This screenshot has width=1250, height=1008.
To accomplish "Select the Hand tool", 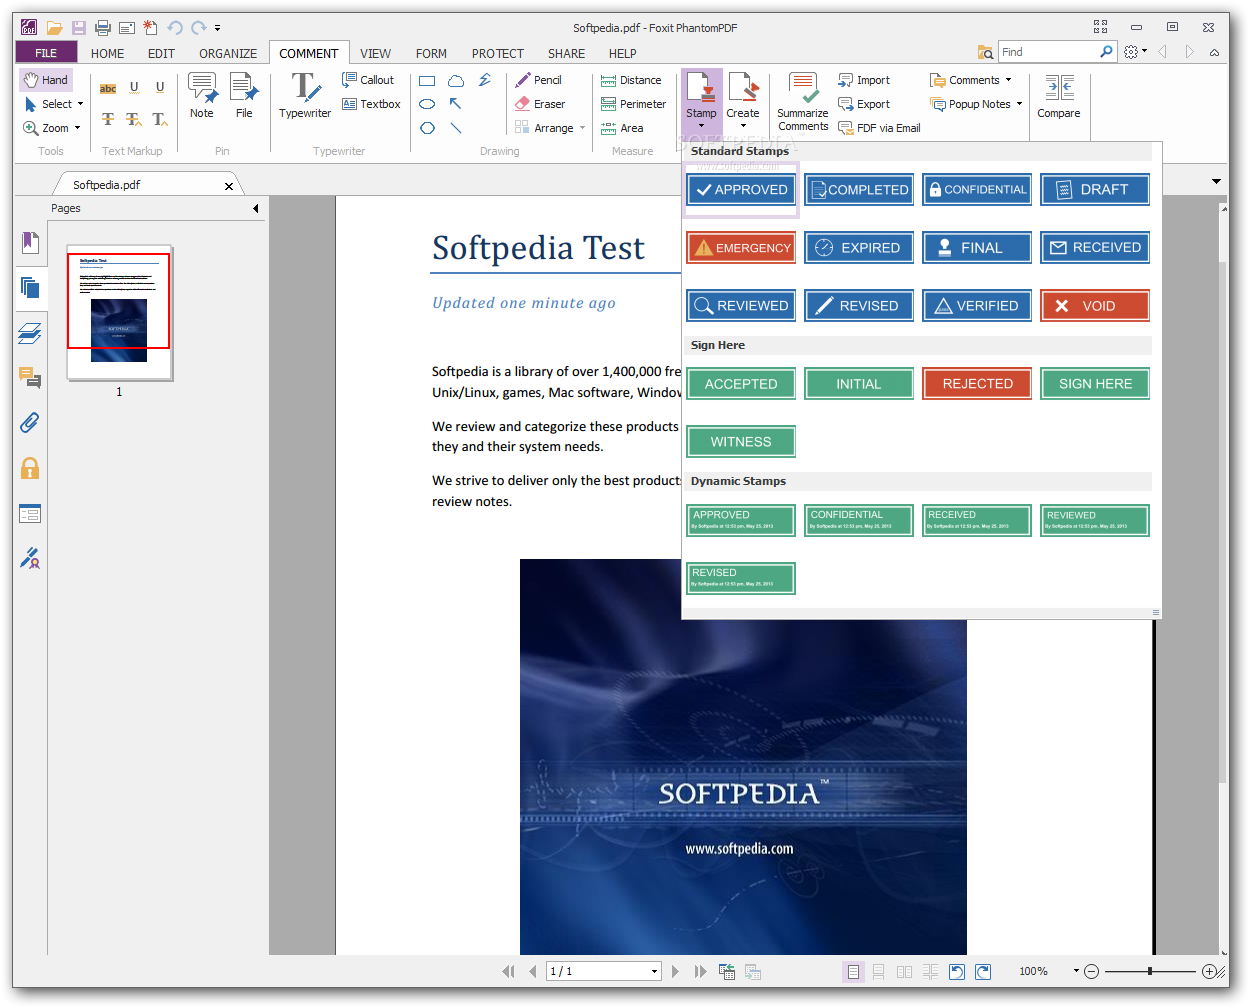I will pos(46,80).
